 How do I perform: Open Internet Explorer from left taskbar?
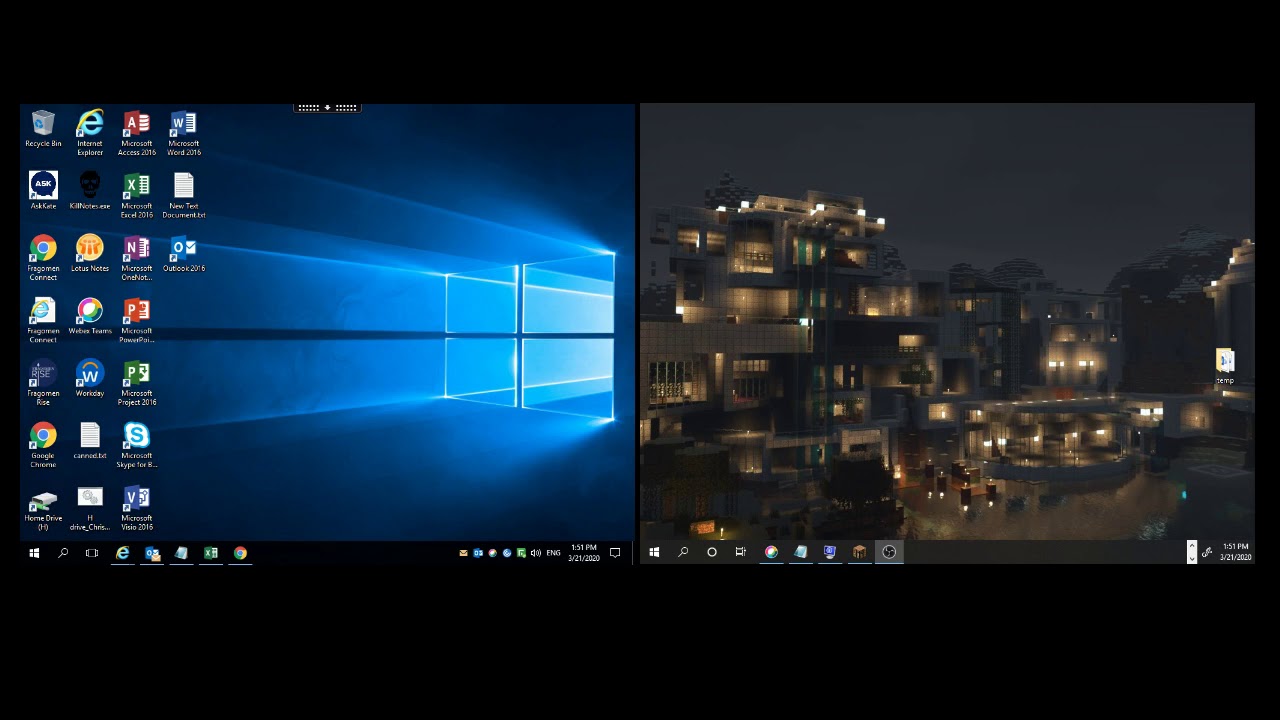pyautogui.click(x=122, y=553)
